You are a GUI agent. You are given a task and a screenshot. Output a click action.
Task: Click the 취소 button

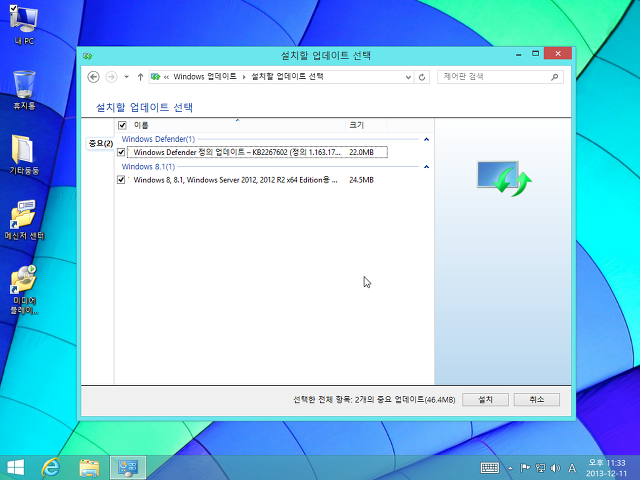(x=537, y=400)
